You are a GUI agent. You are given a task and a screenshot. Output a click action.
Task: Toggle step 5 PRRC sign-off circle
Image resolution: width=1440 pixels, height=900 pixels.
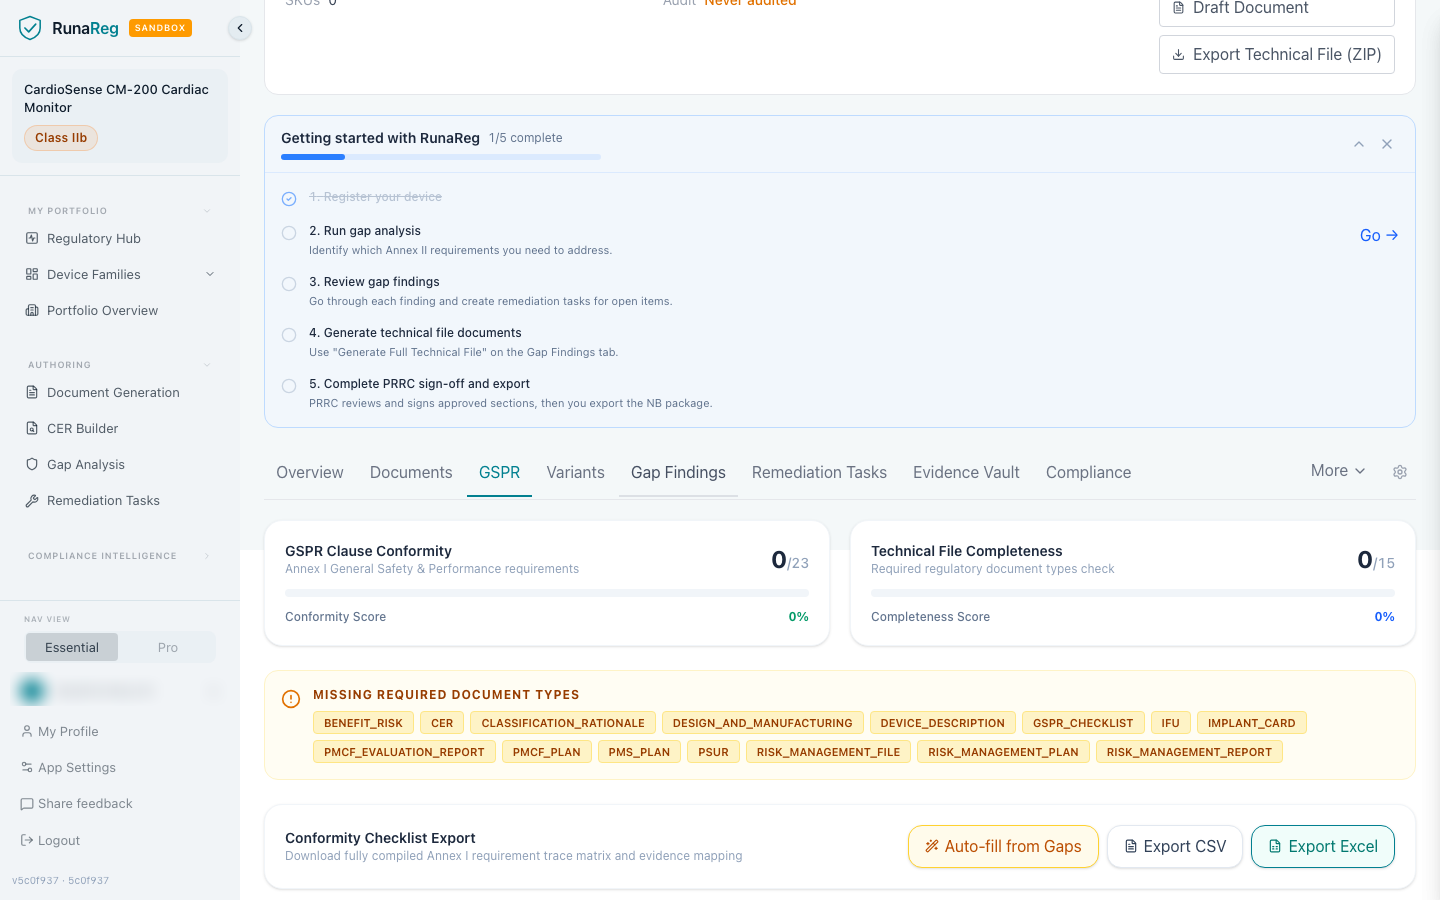coord(289,386)
